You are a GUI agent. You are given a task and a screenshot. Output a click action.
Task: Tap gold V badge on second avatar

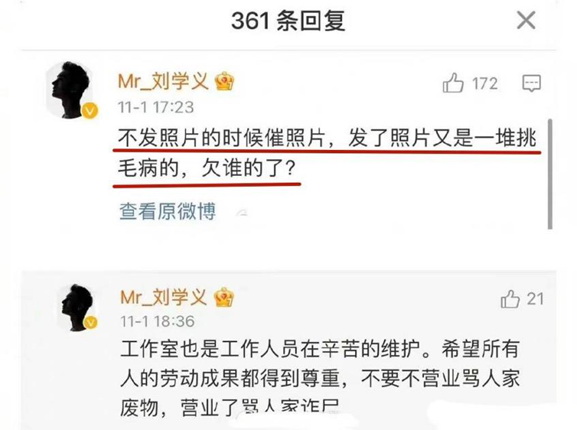tap(91, 323)
